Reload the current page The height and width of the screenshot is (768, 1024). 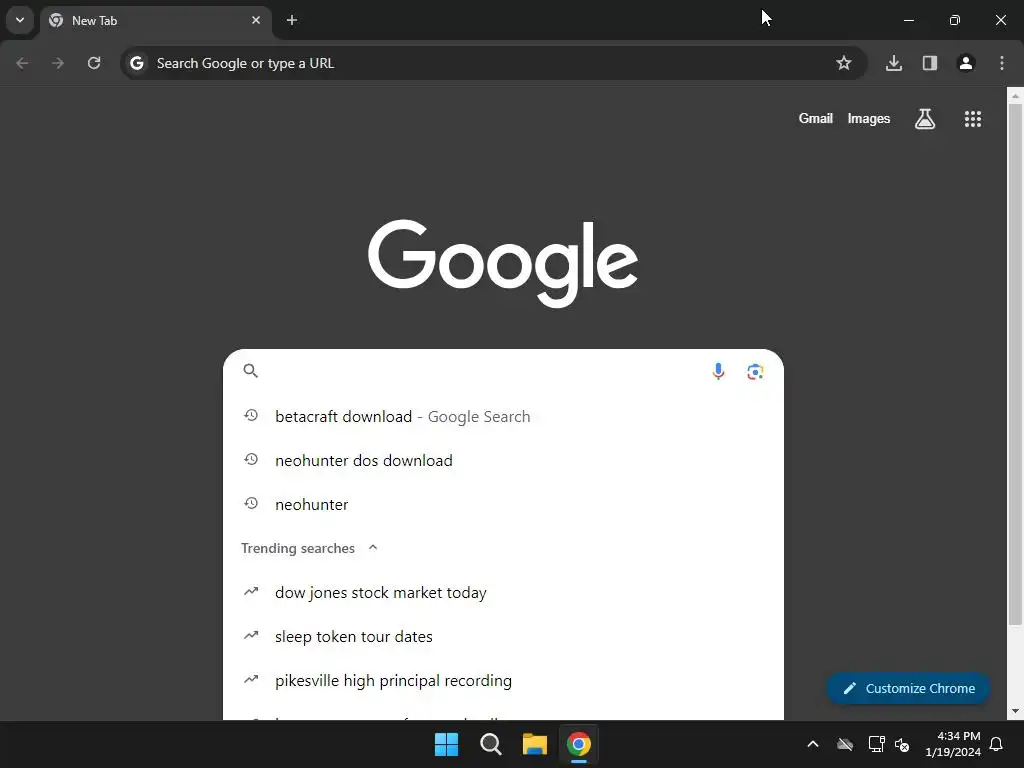pyautogui.click(x=94, y=63)
